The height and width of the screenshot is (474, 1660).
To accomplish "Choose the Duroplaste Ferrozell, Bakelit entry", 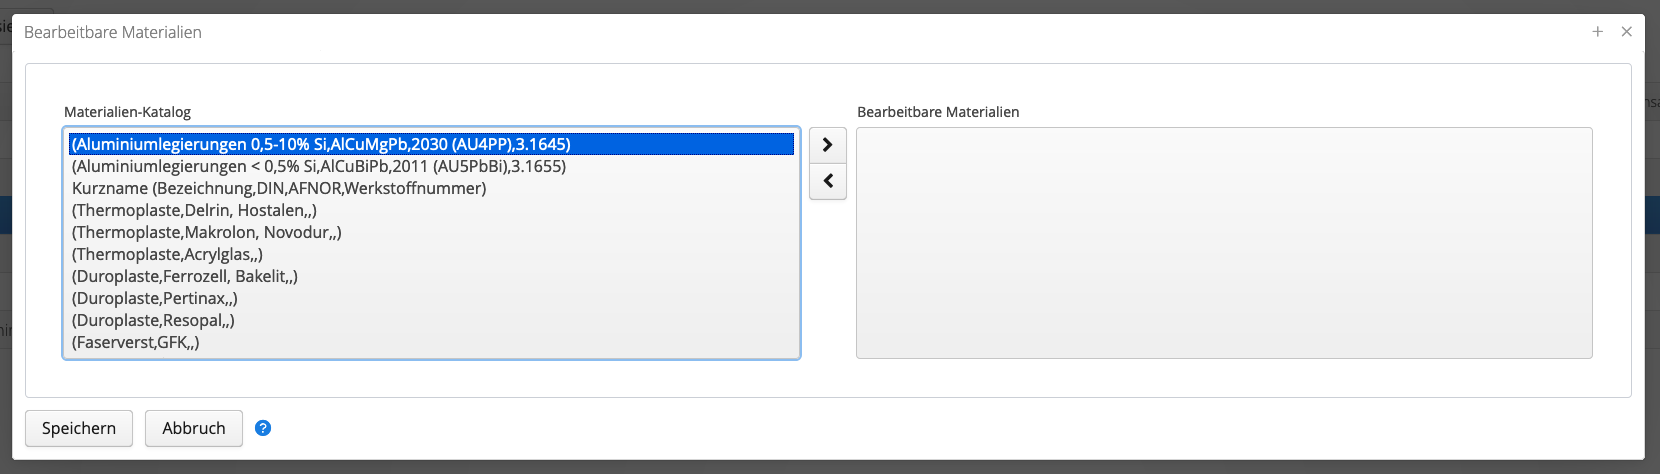I will point(431,276).
